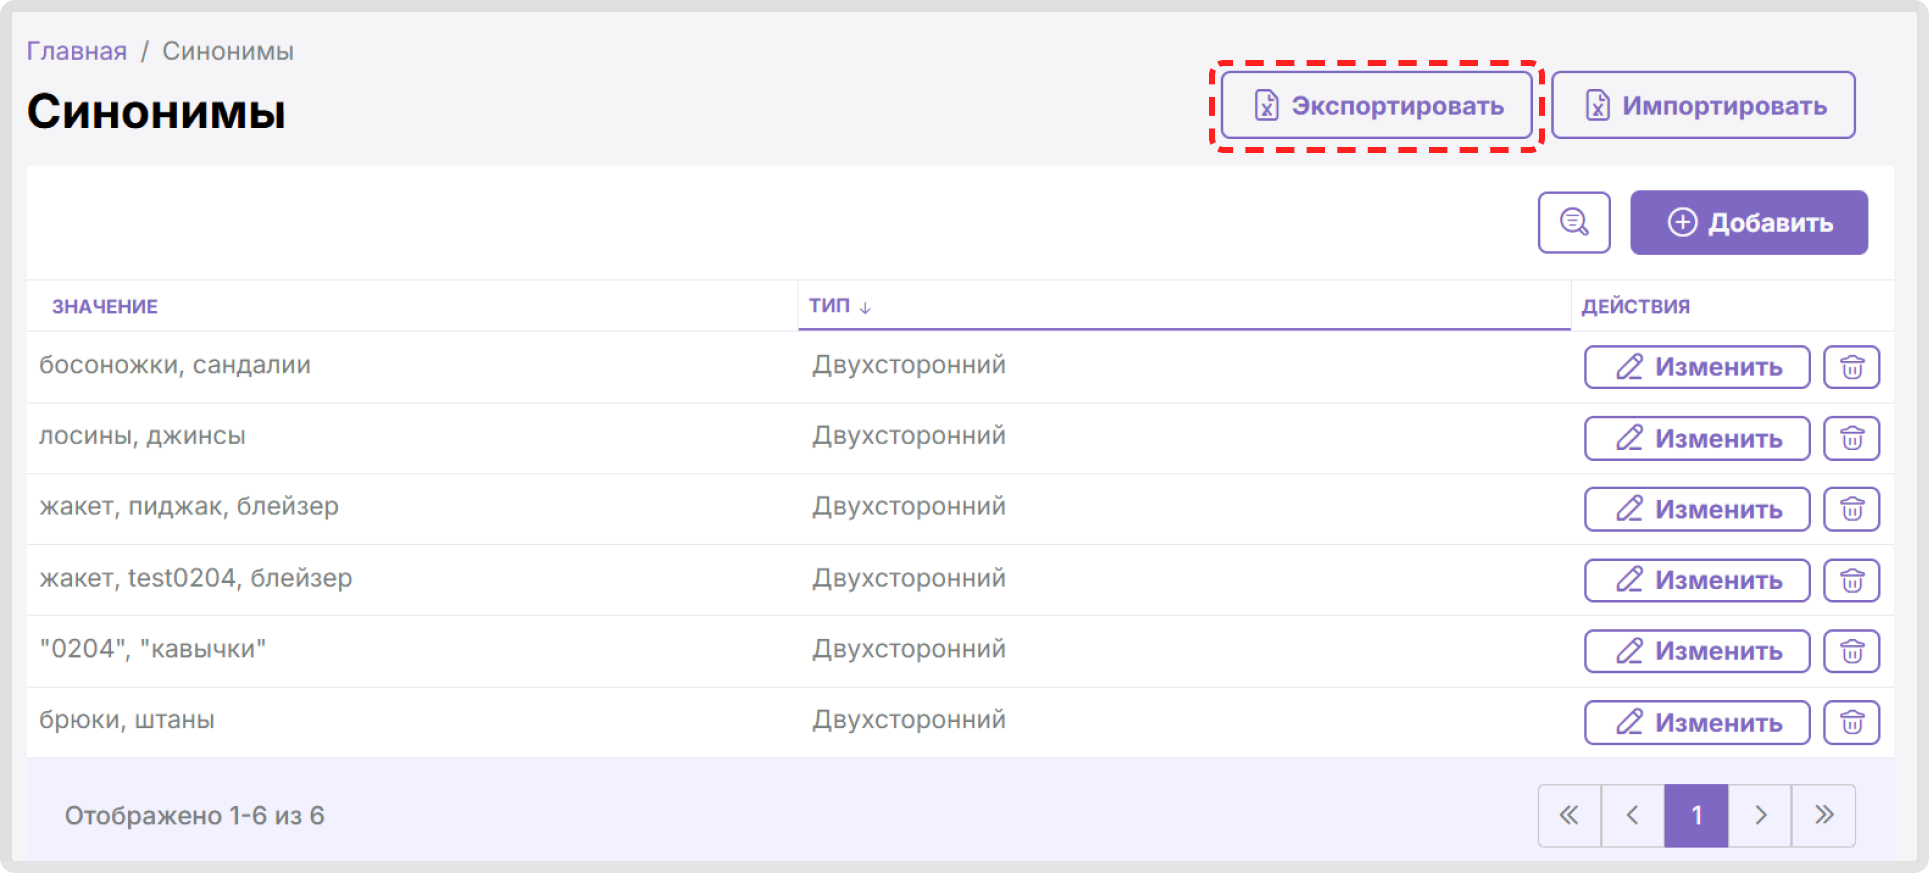This screenshot has width=1929, height=873.
Task: Open the search filter magnifier icon
Action: [1573, 222]
